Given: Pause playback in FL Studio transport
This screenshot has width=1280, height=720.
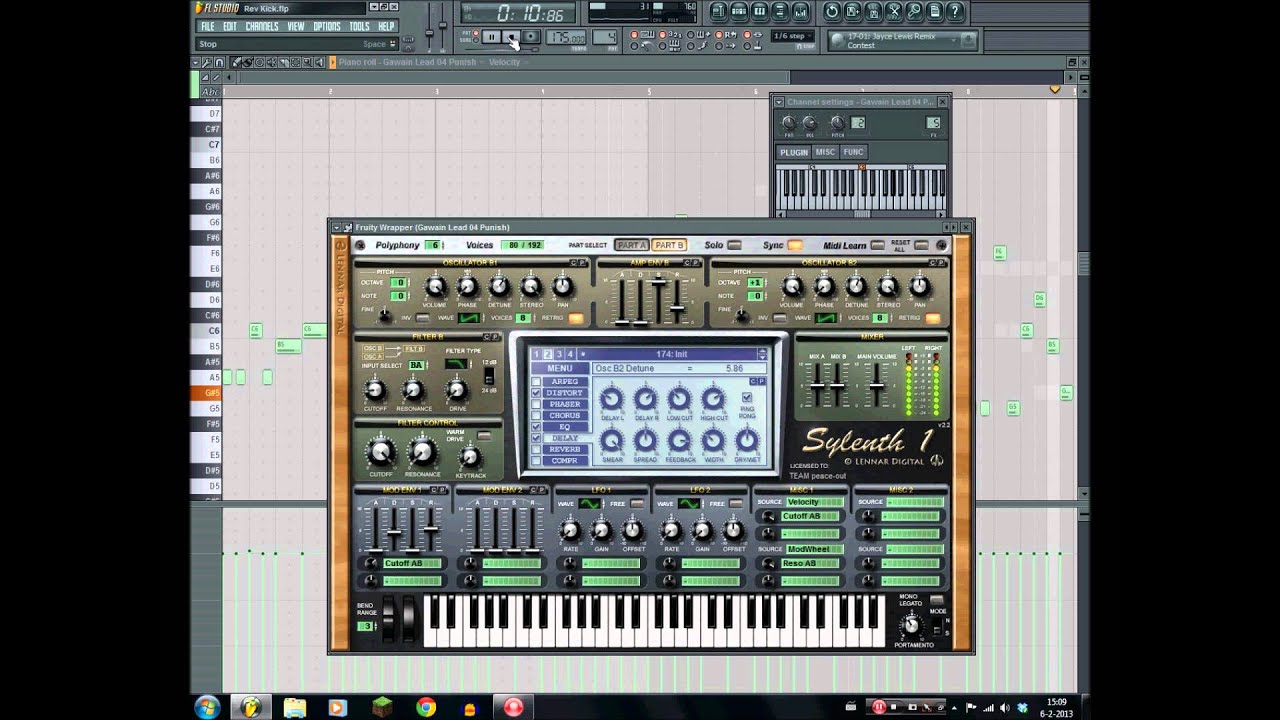Looking at the screenshot, I should click(x=491, y=37).
